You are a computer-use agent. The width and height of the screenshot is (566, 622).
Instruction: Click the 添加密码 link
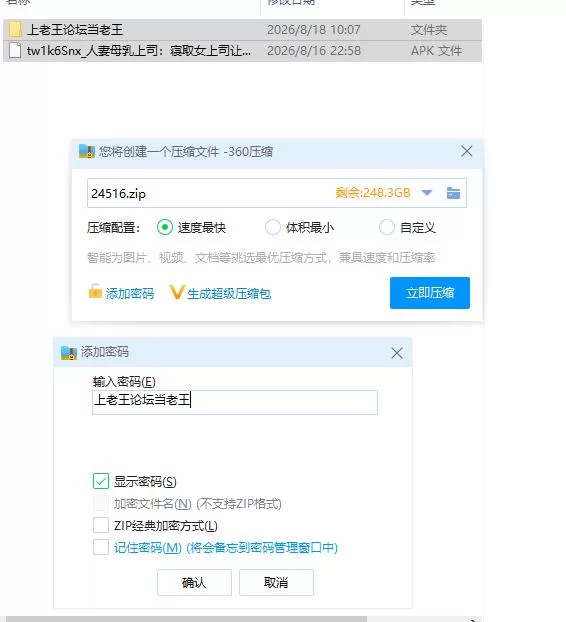point(130,294)
